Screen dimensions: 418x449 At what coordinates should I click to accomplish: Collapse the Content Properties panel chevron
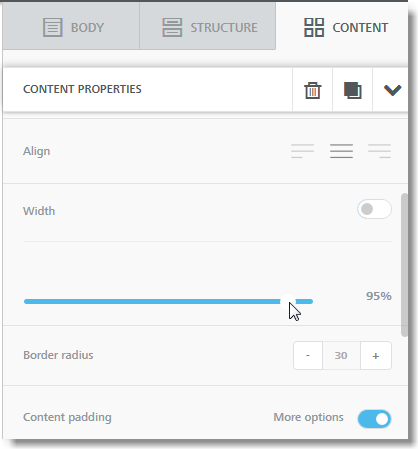[x=392, y=90]
